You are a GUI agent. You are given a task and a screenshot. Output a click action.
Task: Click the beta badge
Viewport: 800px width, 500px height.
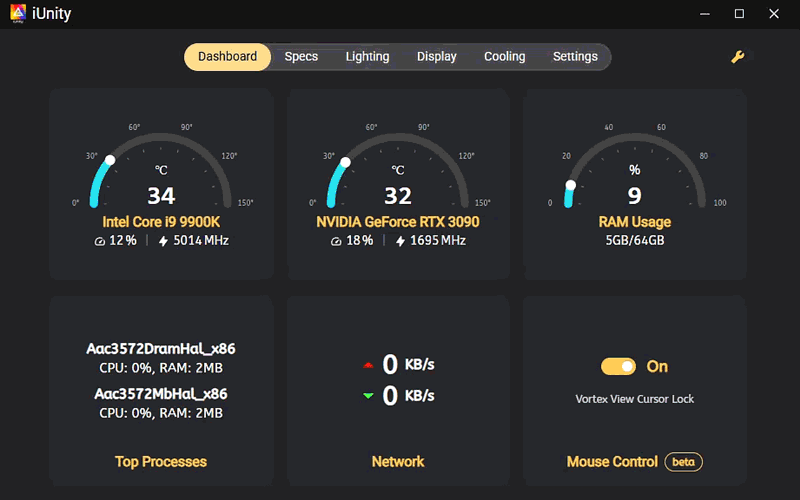pyautogui.click(x=686, y=462)
